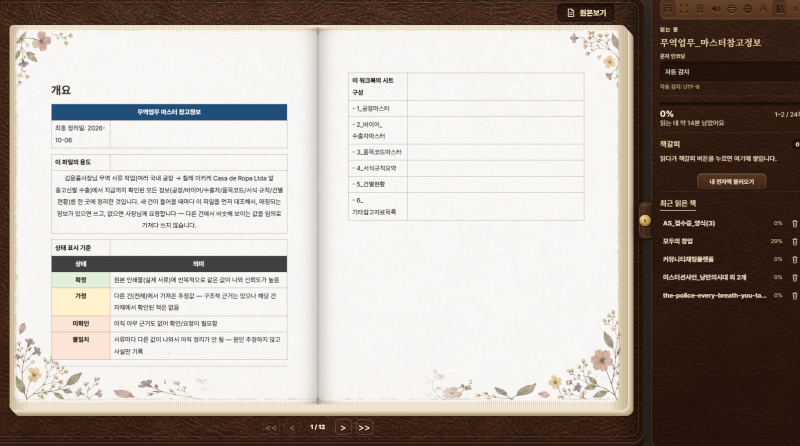Delete 모두의 창업 from recent books
Screen dimensions: 800x446
[794, 241]
